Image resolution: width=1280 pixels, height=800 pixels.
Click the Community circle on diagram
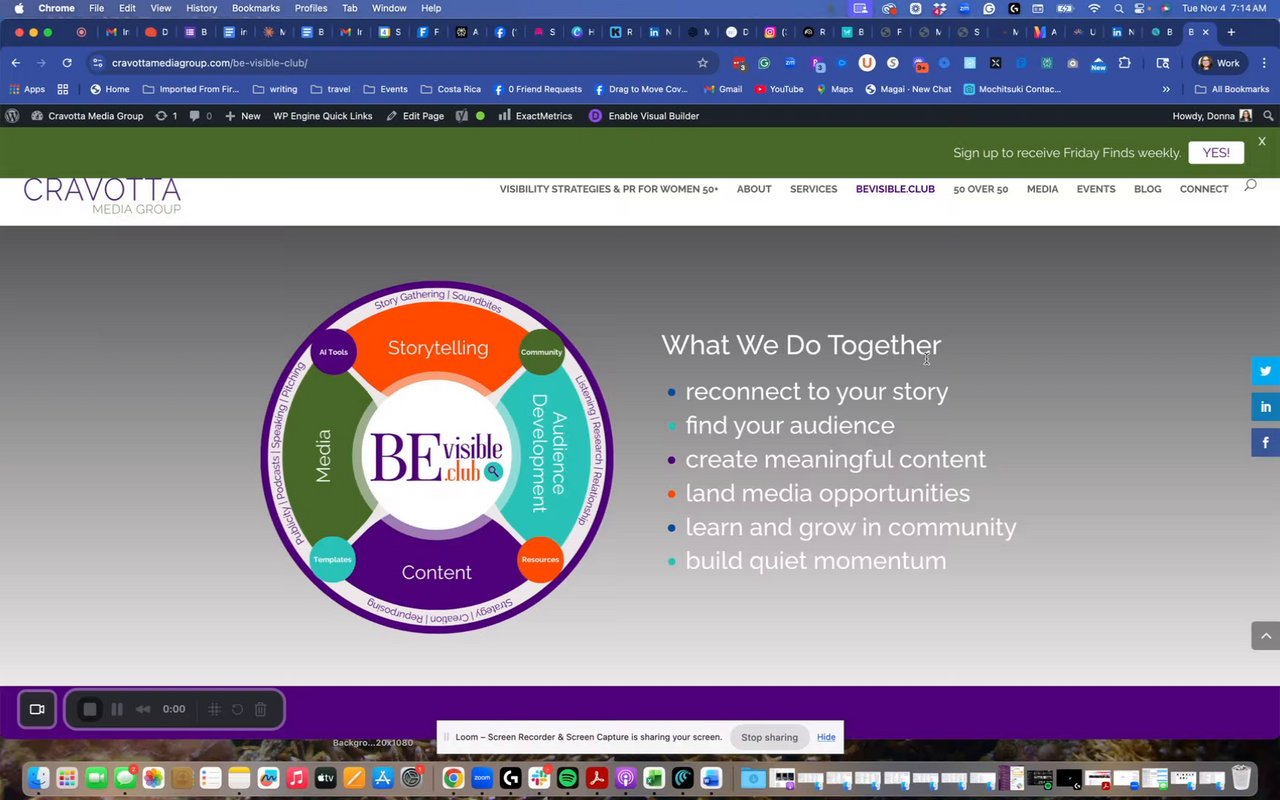pyautogui.click(x=541, y=352)
